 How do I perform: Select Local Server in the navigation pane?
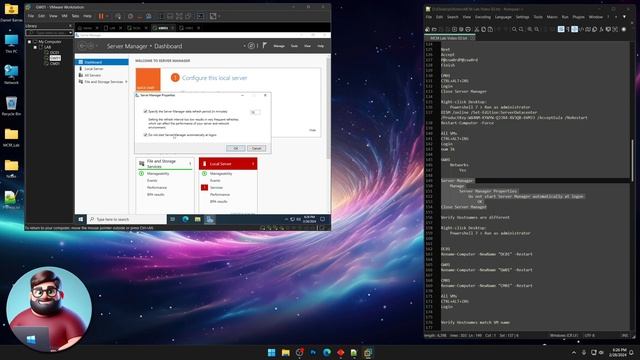point(93,69)
